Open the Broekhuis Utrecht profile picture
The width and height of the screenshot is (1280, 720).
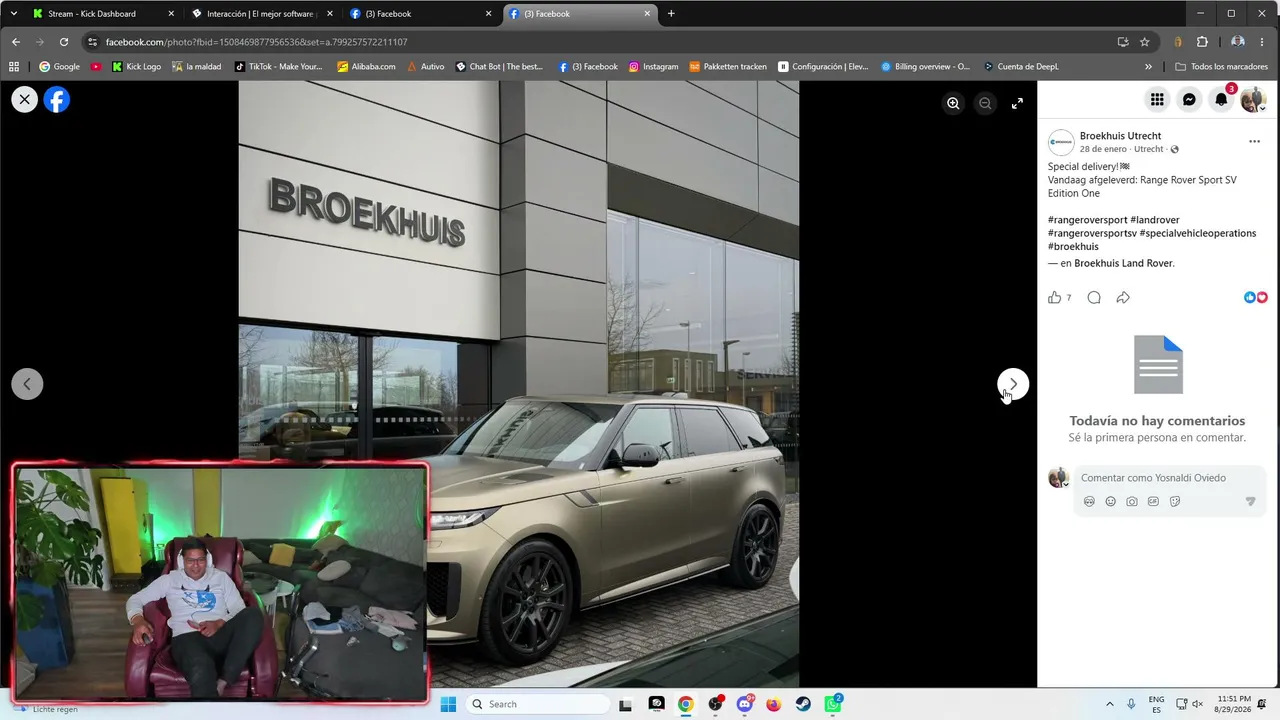tap(1061, 142)
